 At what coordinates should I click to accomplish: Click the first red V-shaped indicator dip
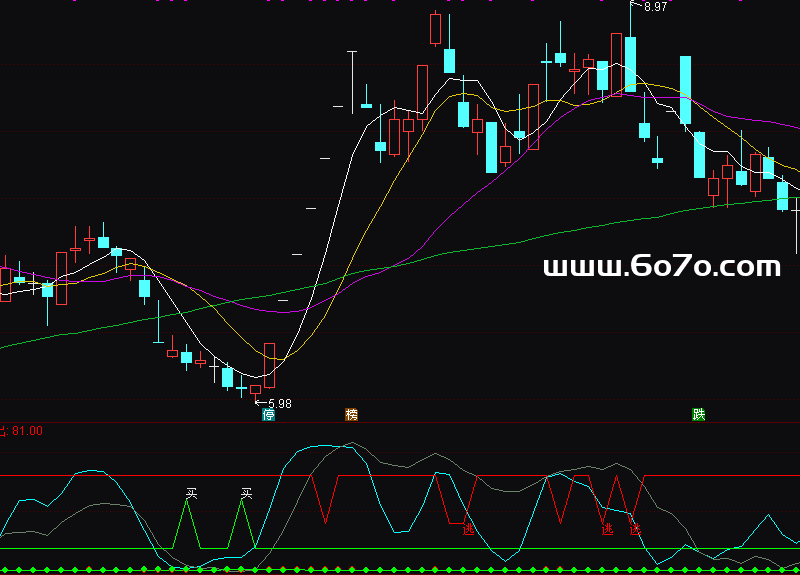click(x=324, y=500)
